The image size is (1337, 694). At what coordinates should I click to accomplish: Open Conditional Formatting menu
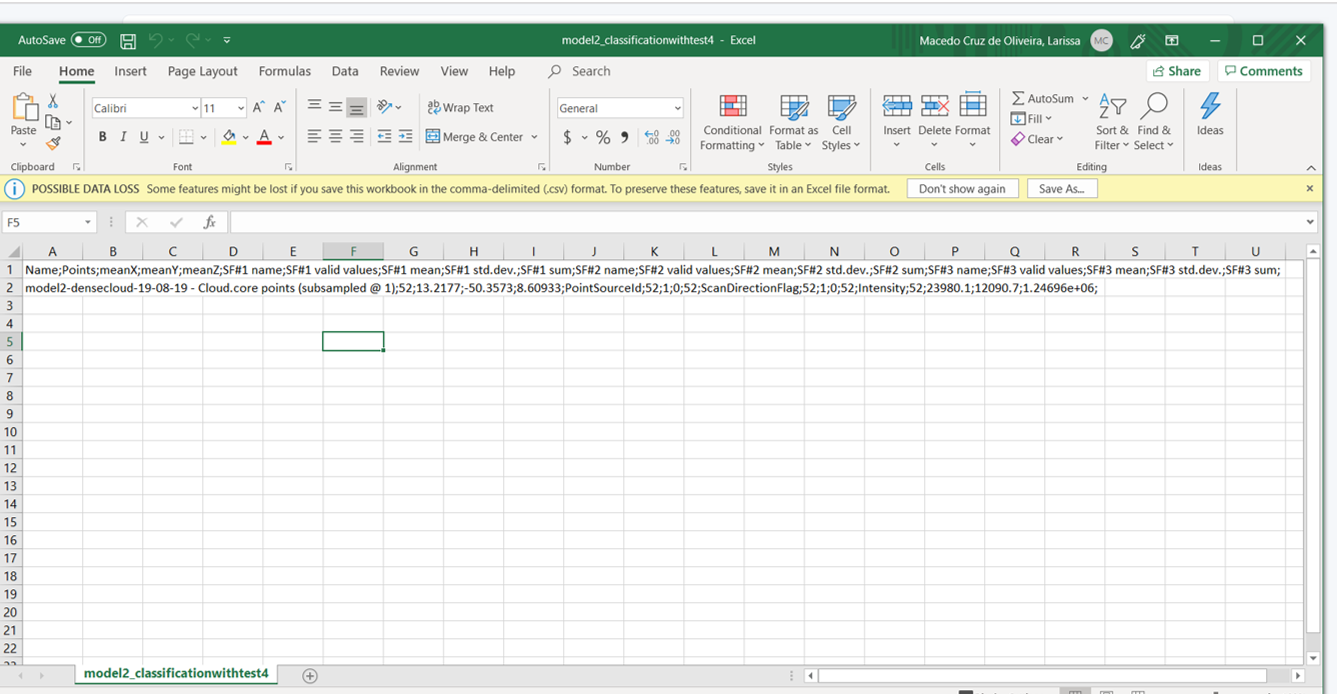pyautogui.click(x=732, y=123)
